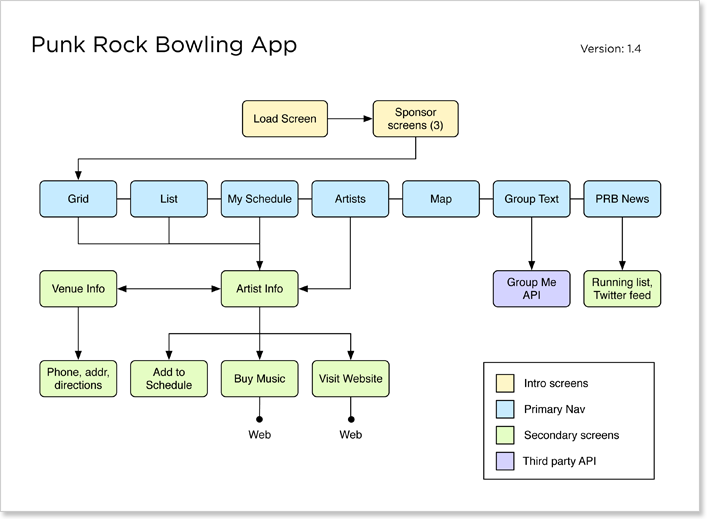
Task: Click the Web label under Buy Music
Action: coord(259,435)
